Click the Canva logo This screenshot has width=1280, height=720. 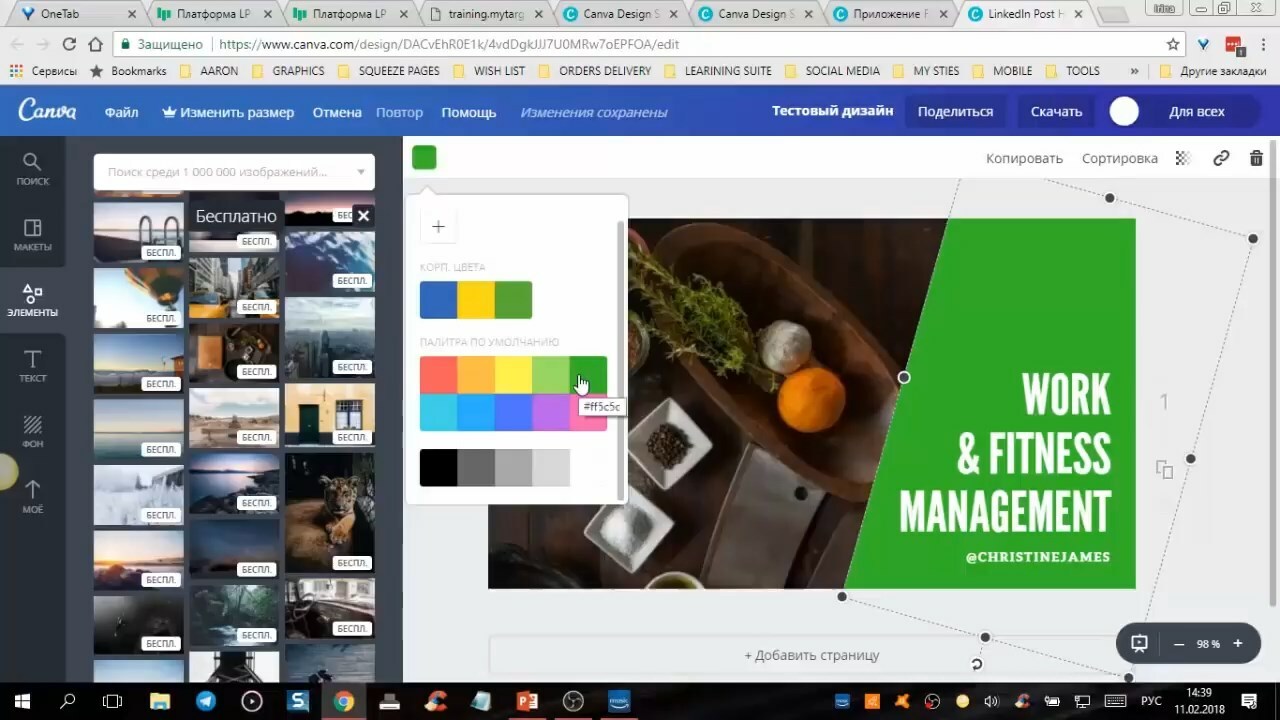[47, 111]
